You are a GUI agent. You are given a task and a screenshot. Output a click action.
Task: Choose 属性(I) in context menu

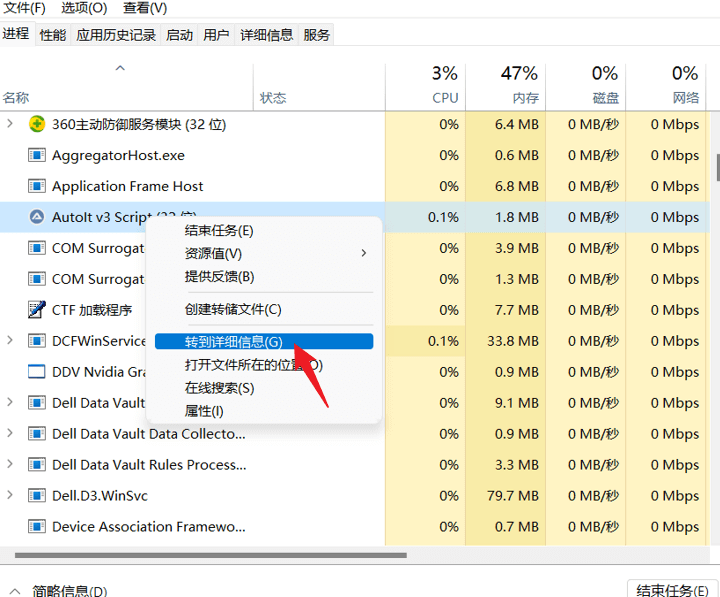click(x=264, y=411)
